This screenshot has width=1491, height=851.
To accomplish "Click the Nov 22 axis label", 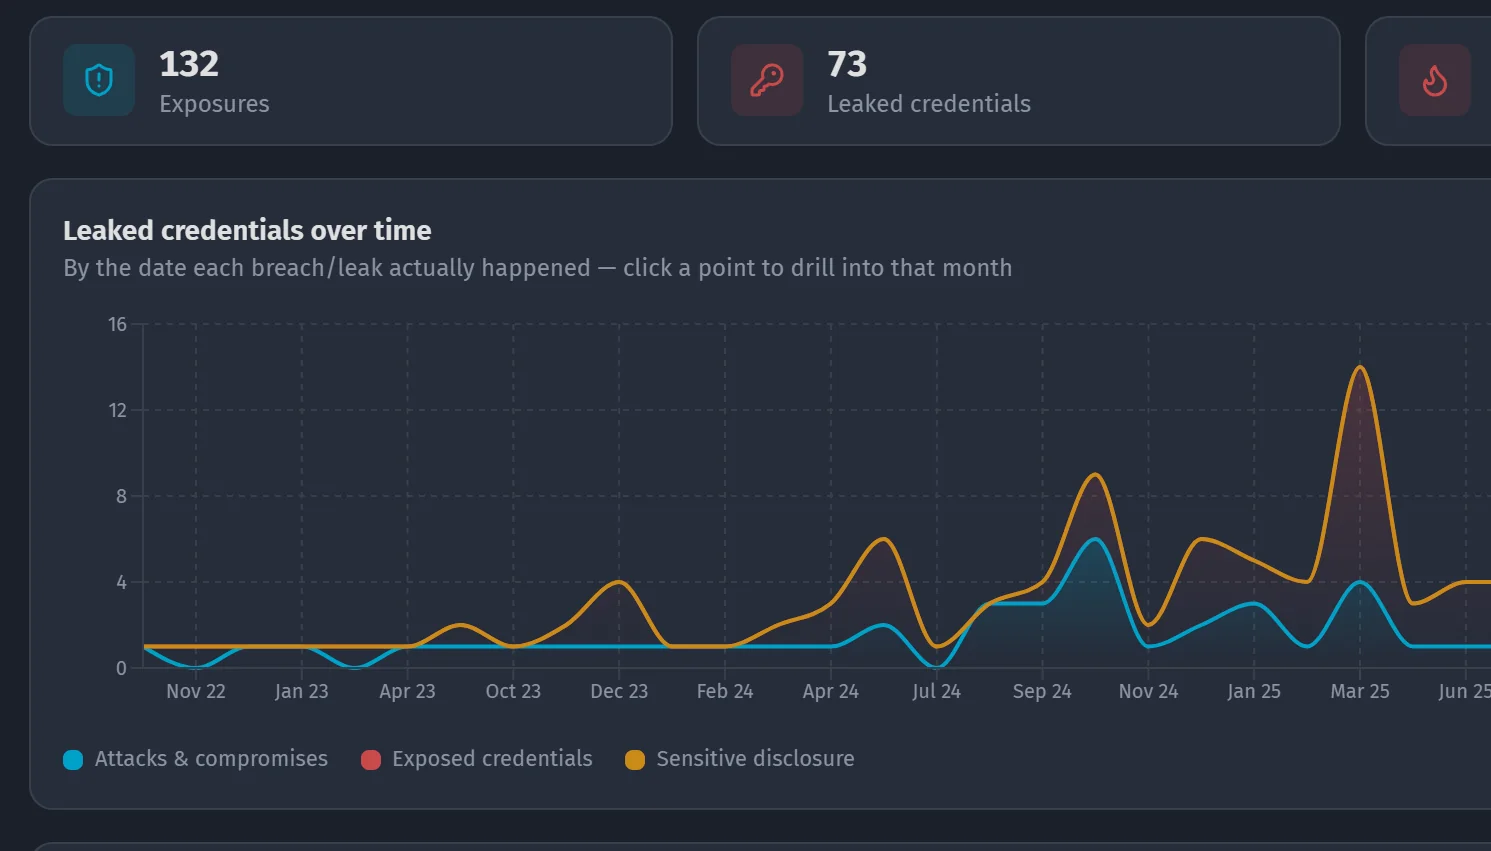I will coord(196,691).
